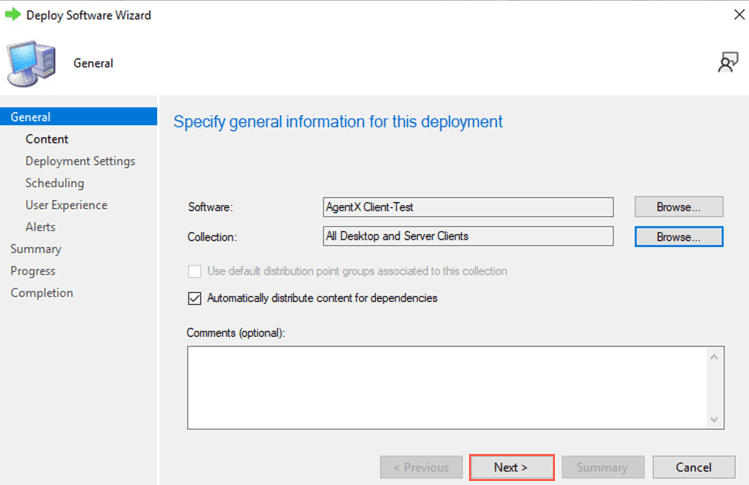Uncheck Automatically distribute content for dependencies
The width and height of the screenshot is (749, 485).
coord(194,298)
